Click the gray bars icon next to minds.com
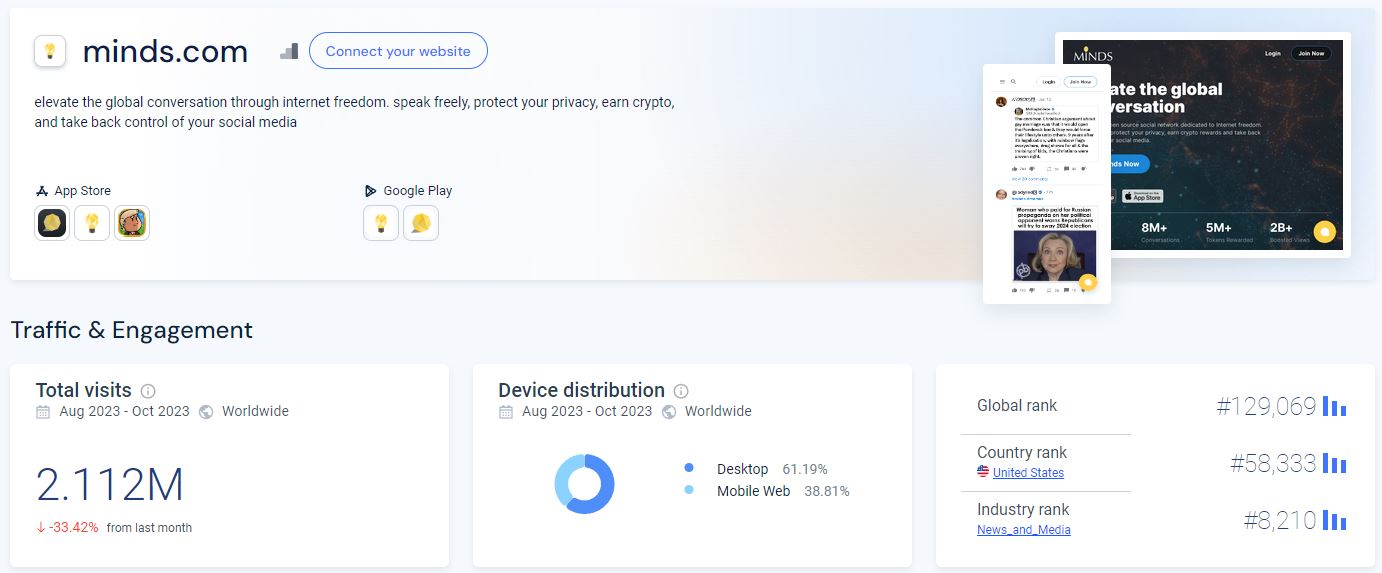 coord(289,51)
